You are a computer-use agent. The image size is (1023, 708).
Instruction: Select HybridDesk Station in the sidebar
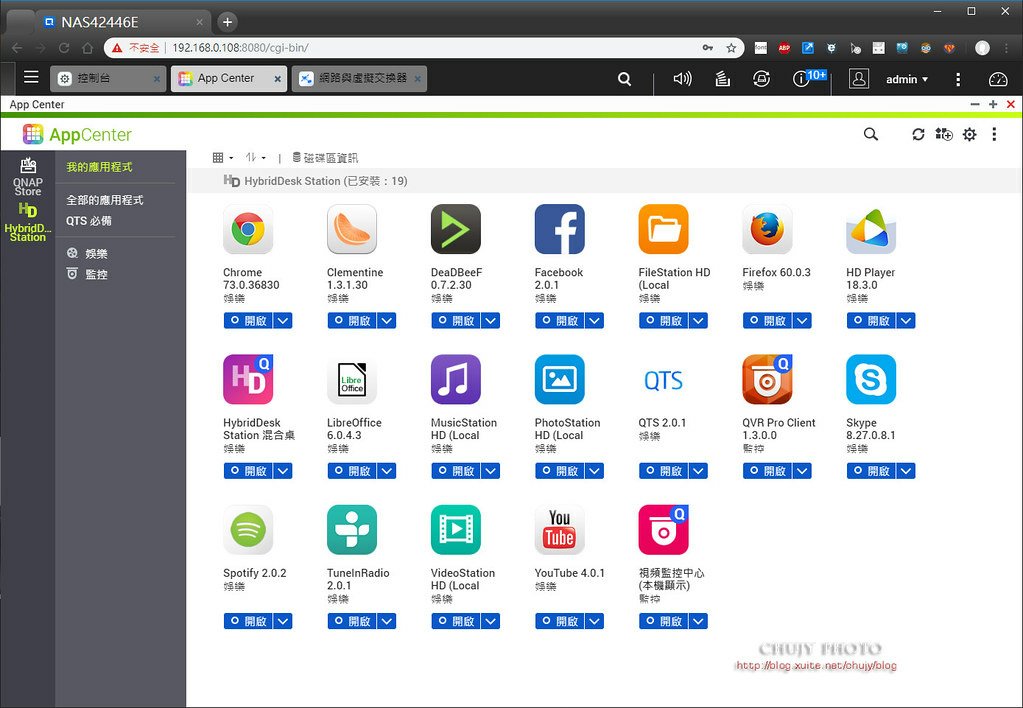point(27,223)
